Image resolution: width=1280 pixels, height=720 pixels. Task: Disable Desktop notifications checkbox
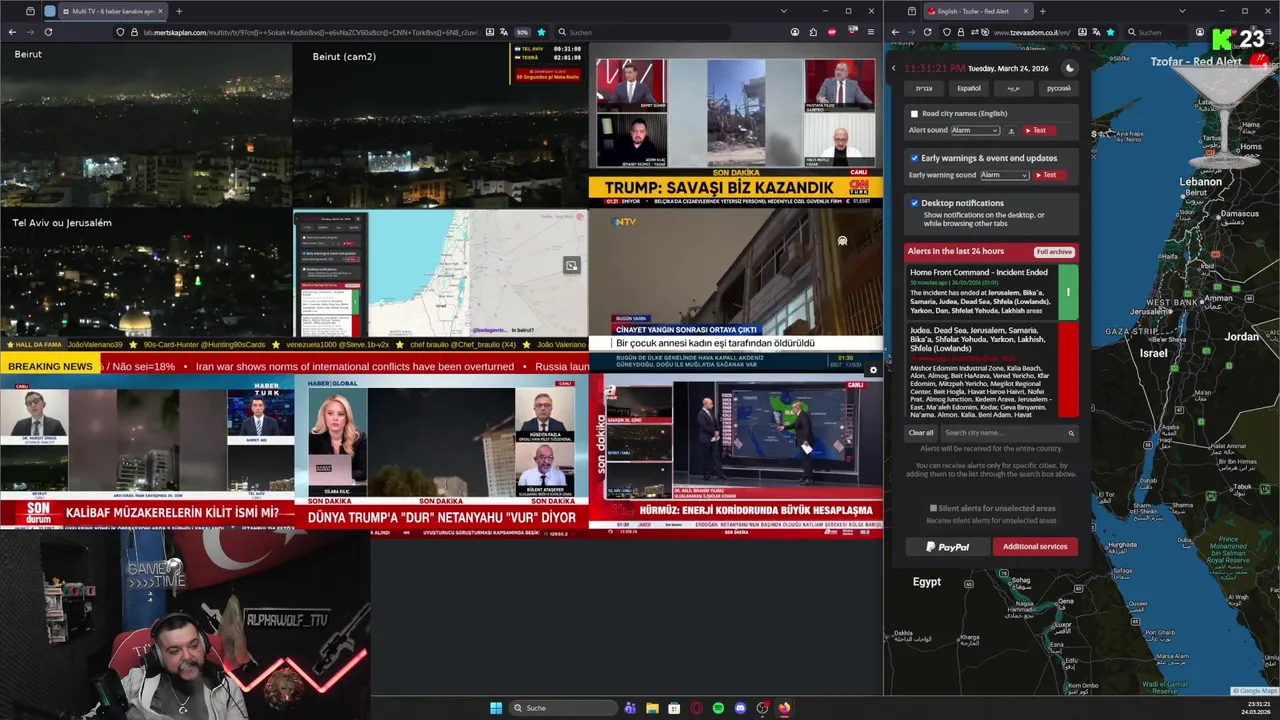(914, 203)
